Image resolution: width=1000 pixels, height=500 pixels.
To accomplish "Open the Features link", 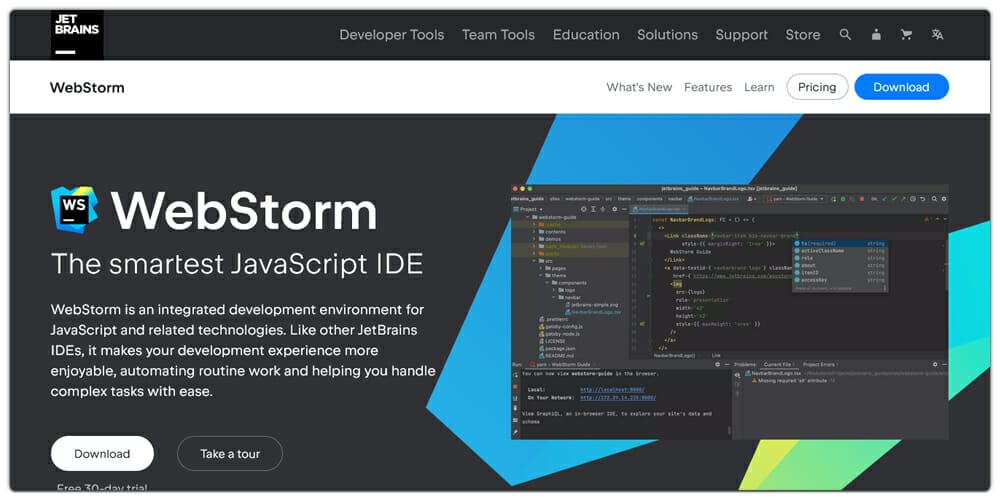I will [708, 87].
